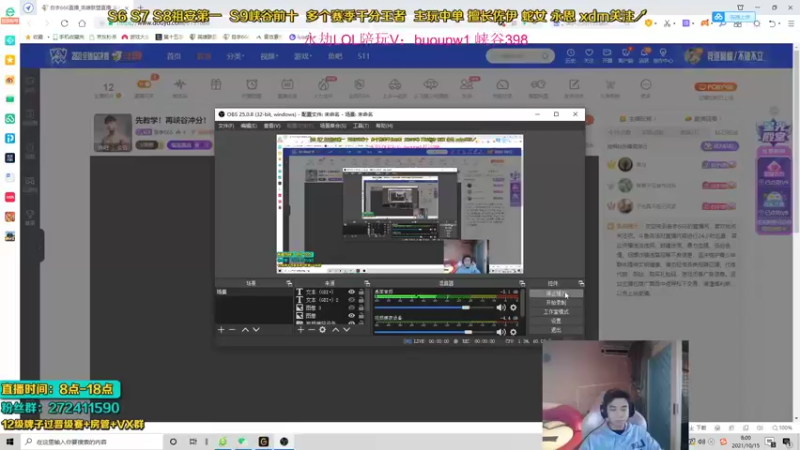Pop out the OBS audio mixer dock

(521, 283)
